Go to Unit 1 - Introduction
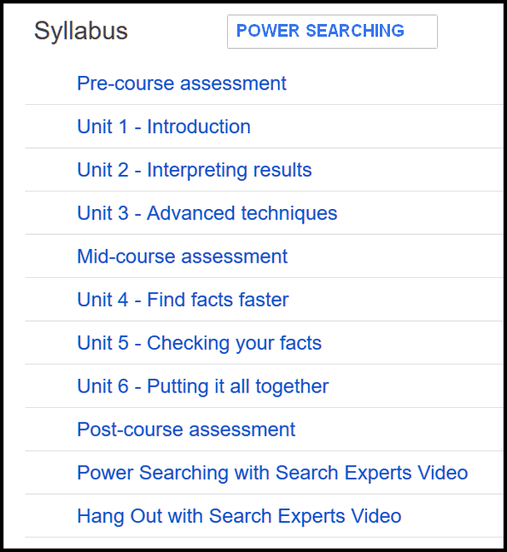507x552 pixels. 164,126
